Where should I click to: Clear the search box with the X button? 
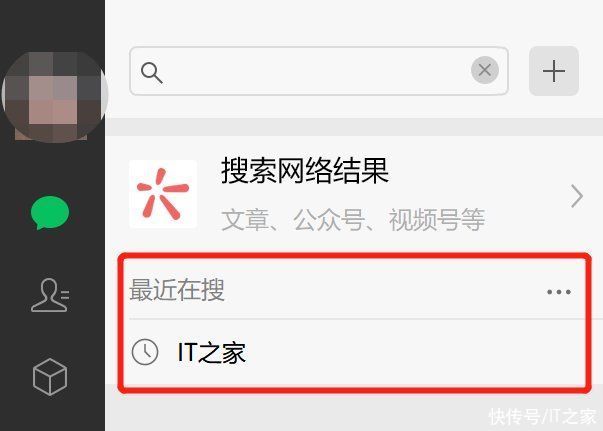click(485, 70)
